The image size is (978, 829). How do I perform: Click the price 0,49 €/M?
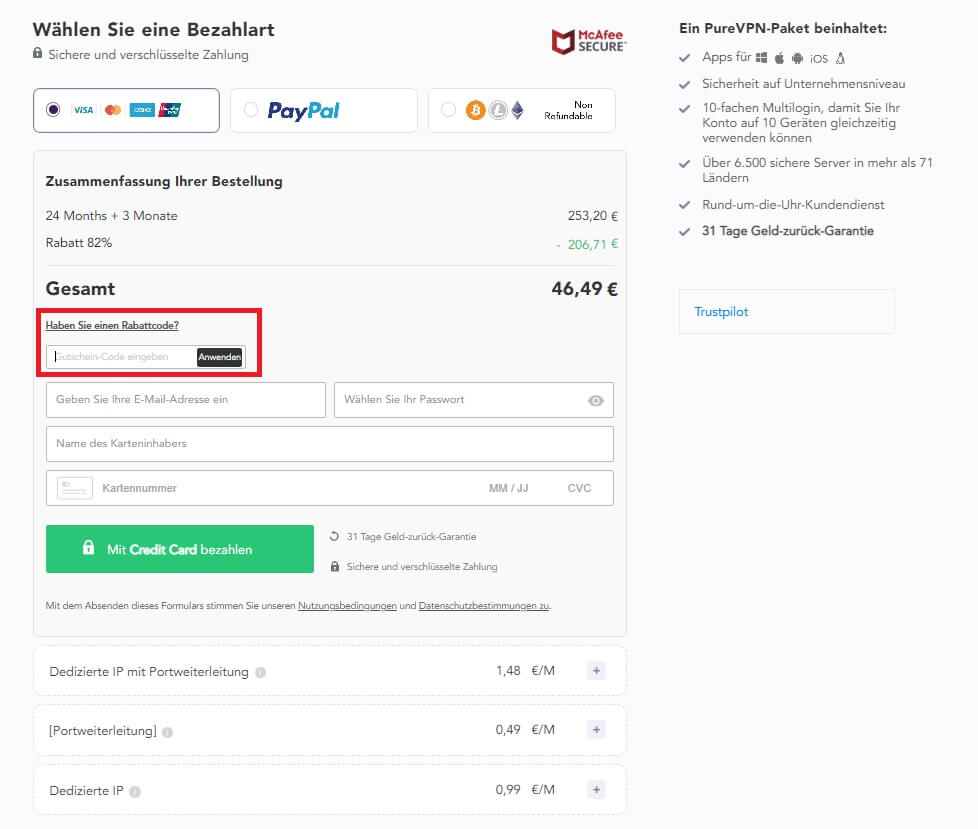[x=525, y=730]
